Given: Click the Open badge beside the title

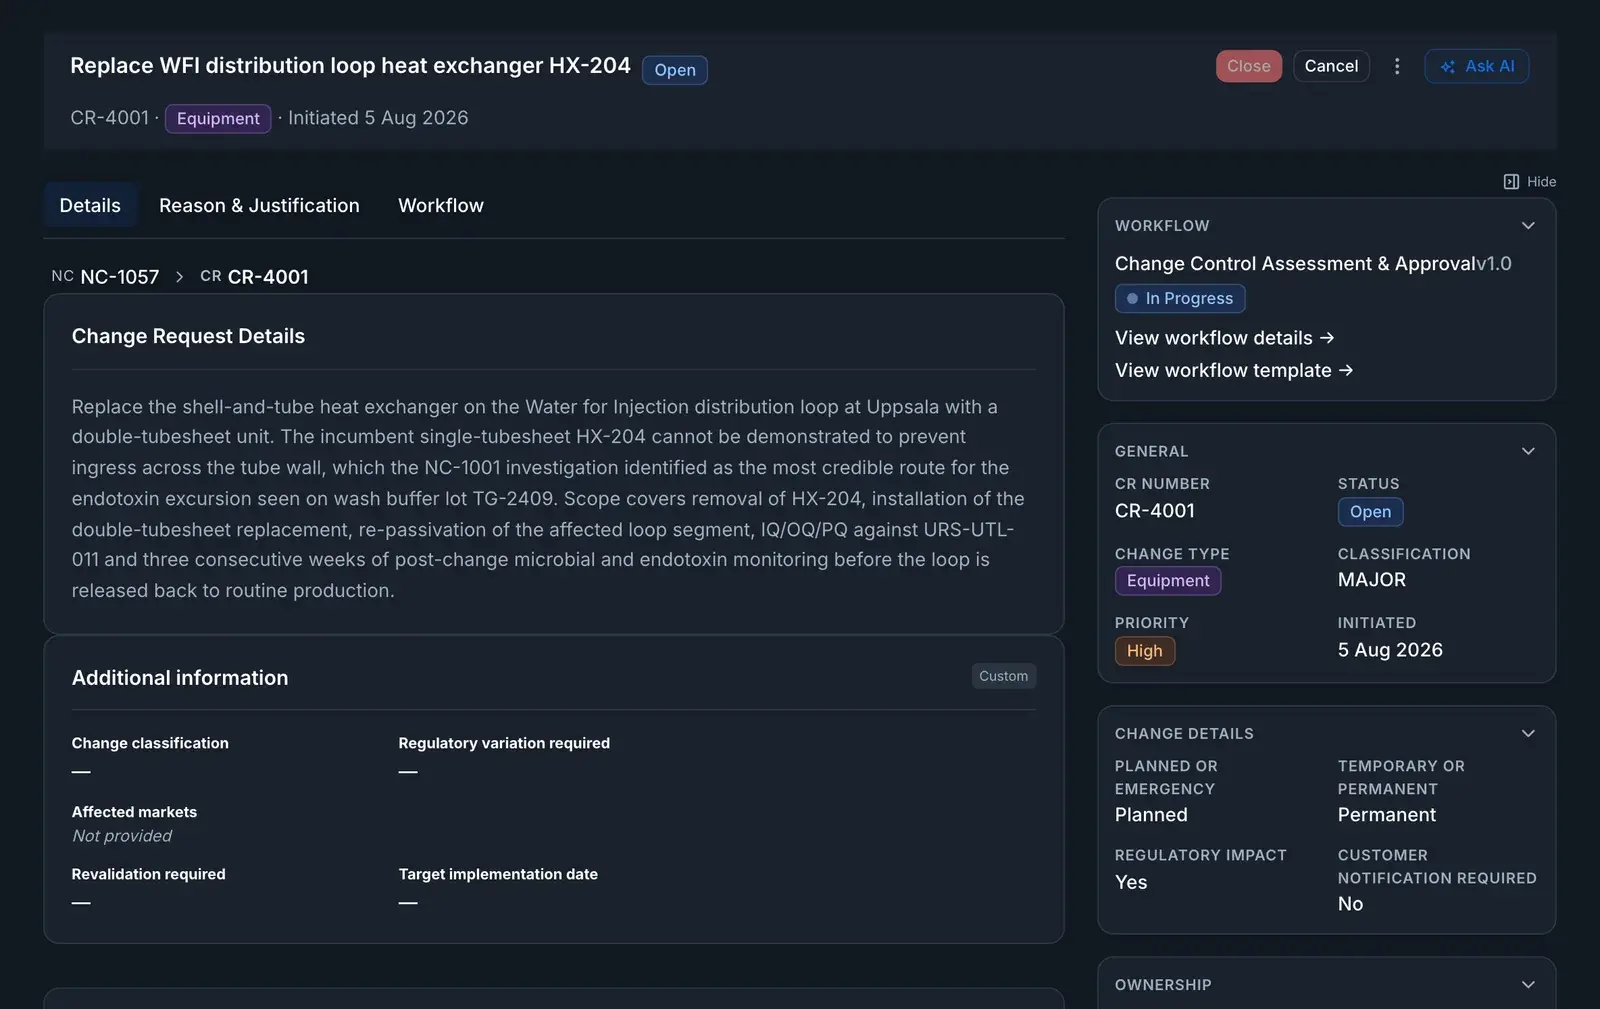Looking at the screenshot, I should (675, 70).
